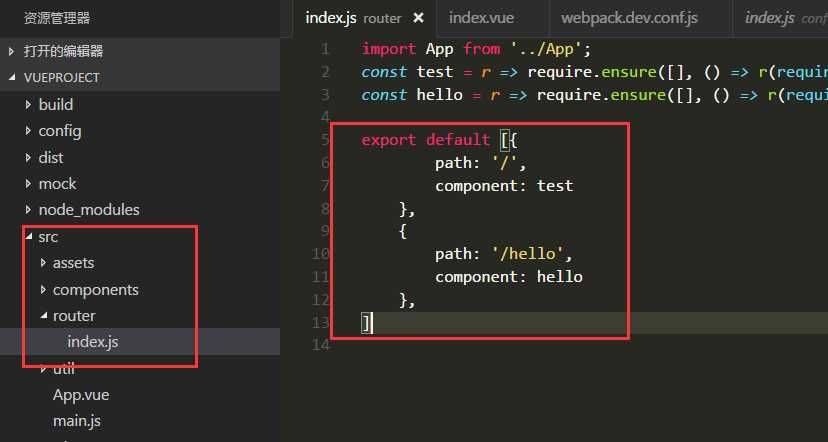Select the components folder
The image size is (828, 442).
pos(96,290)
